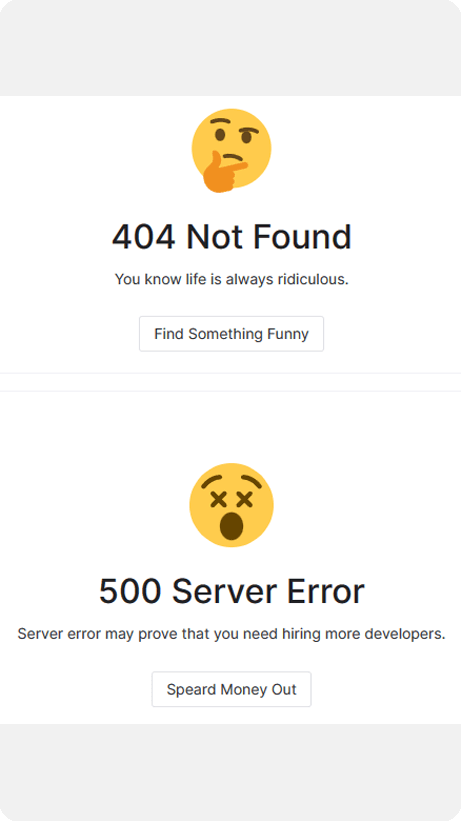Click the "You know life is always ridiculous." text
Screen dimensions: 461x821
pyautogui.click(x=231, y=279)
